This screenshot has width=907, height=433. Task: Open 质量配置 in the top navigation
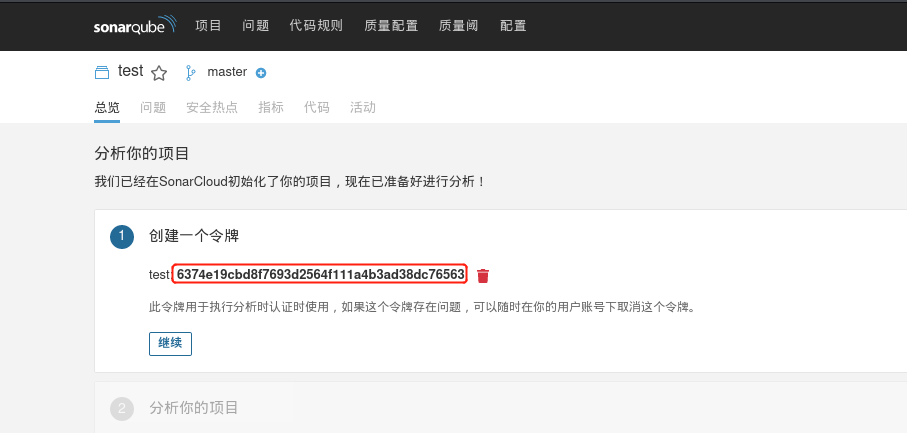pos(391,25)
